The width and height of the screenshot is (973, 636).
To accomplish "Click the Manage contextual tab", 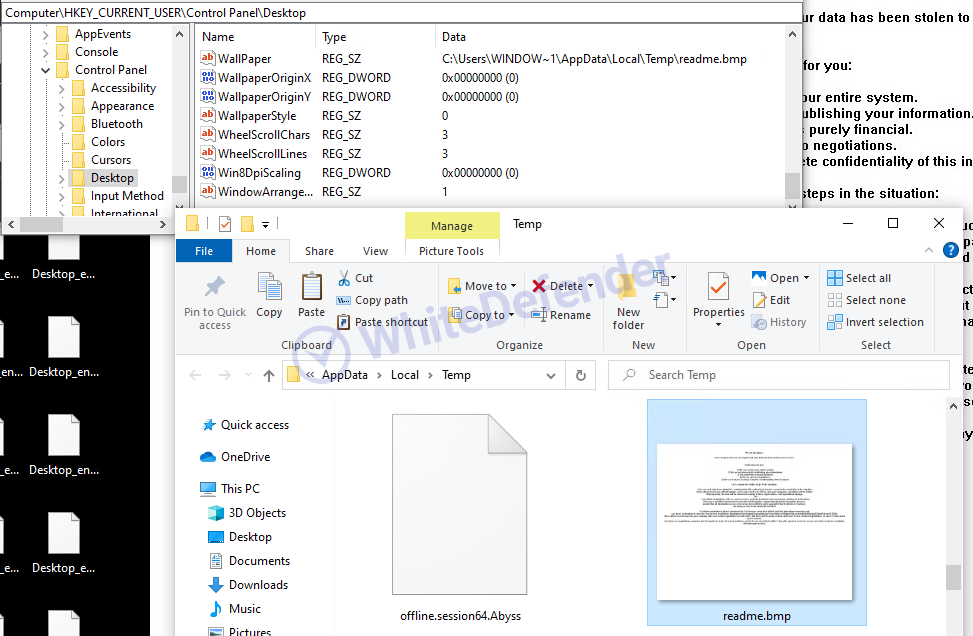I will [x=452, y=226].
